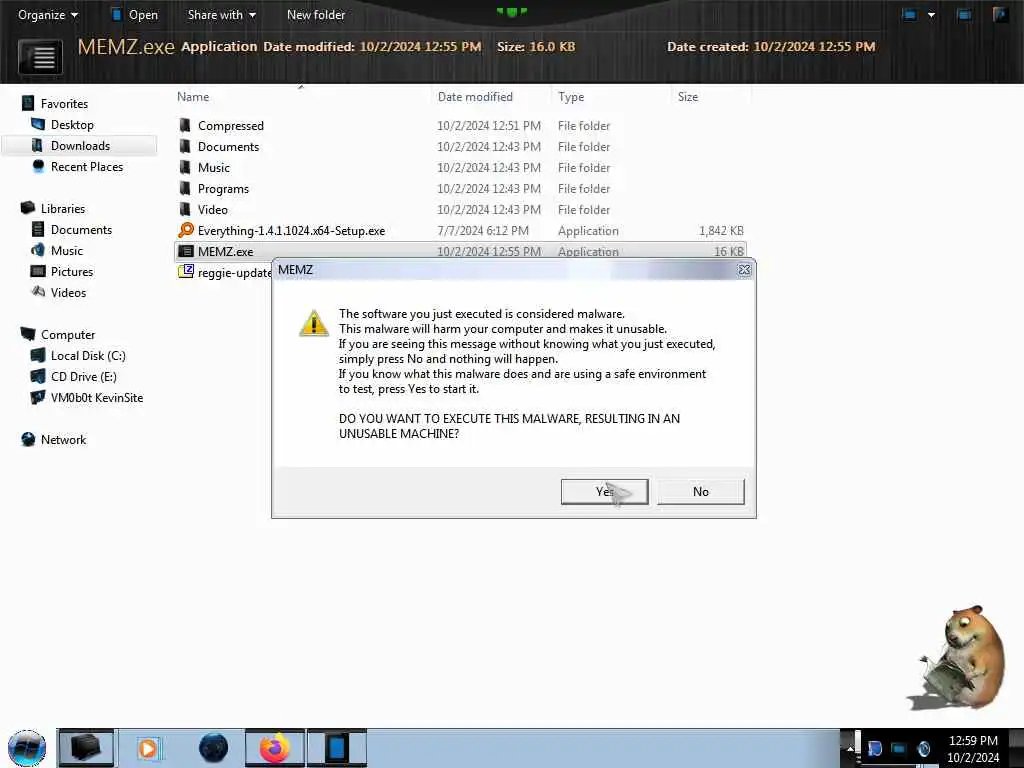The width and height of the screenshot is (1024, 768).
Task: Open the Organize menu
Action: tap(48, 14)
